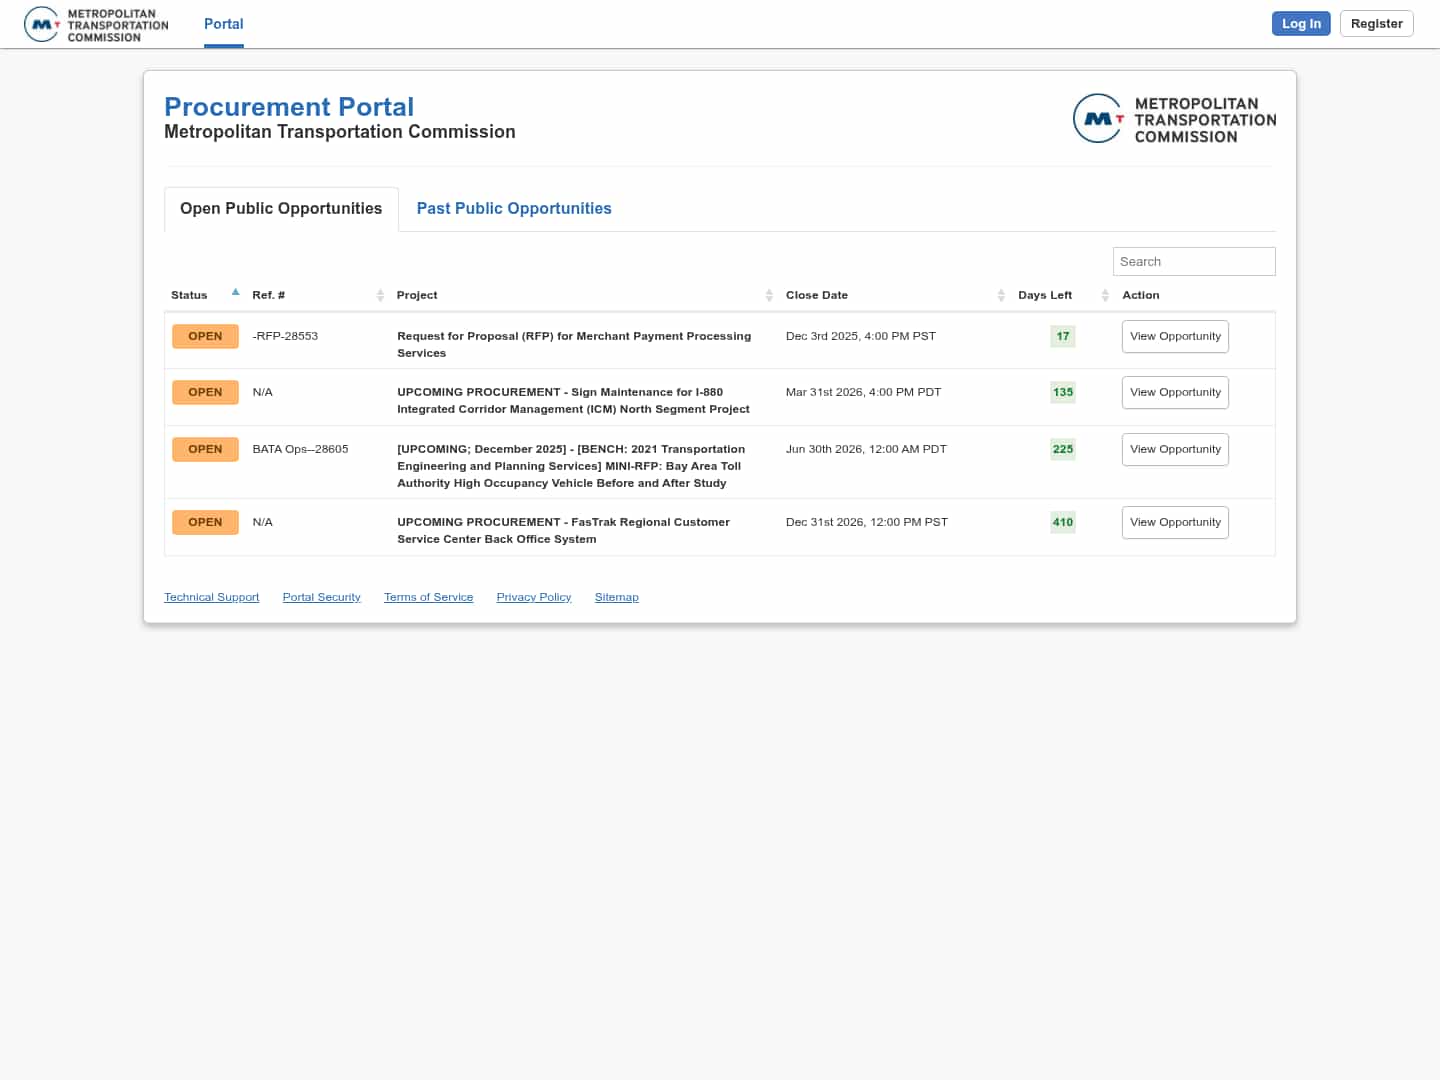Click the MTC logo in top navigation

(96, 25)
